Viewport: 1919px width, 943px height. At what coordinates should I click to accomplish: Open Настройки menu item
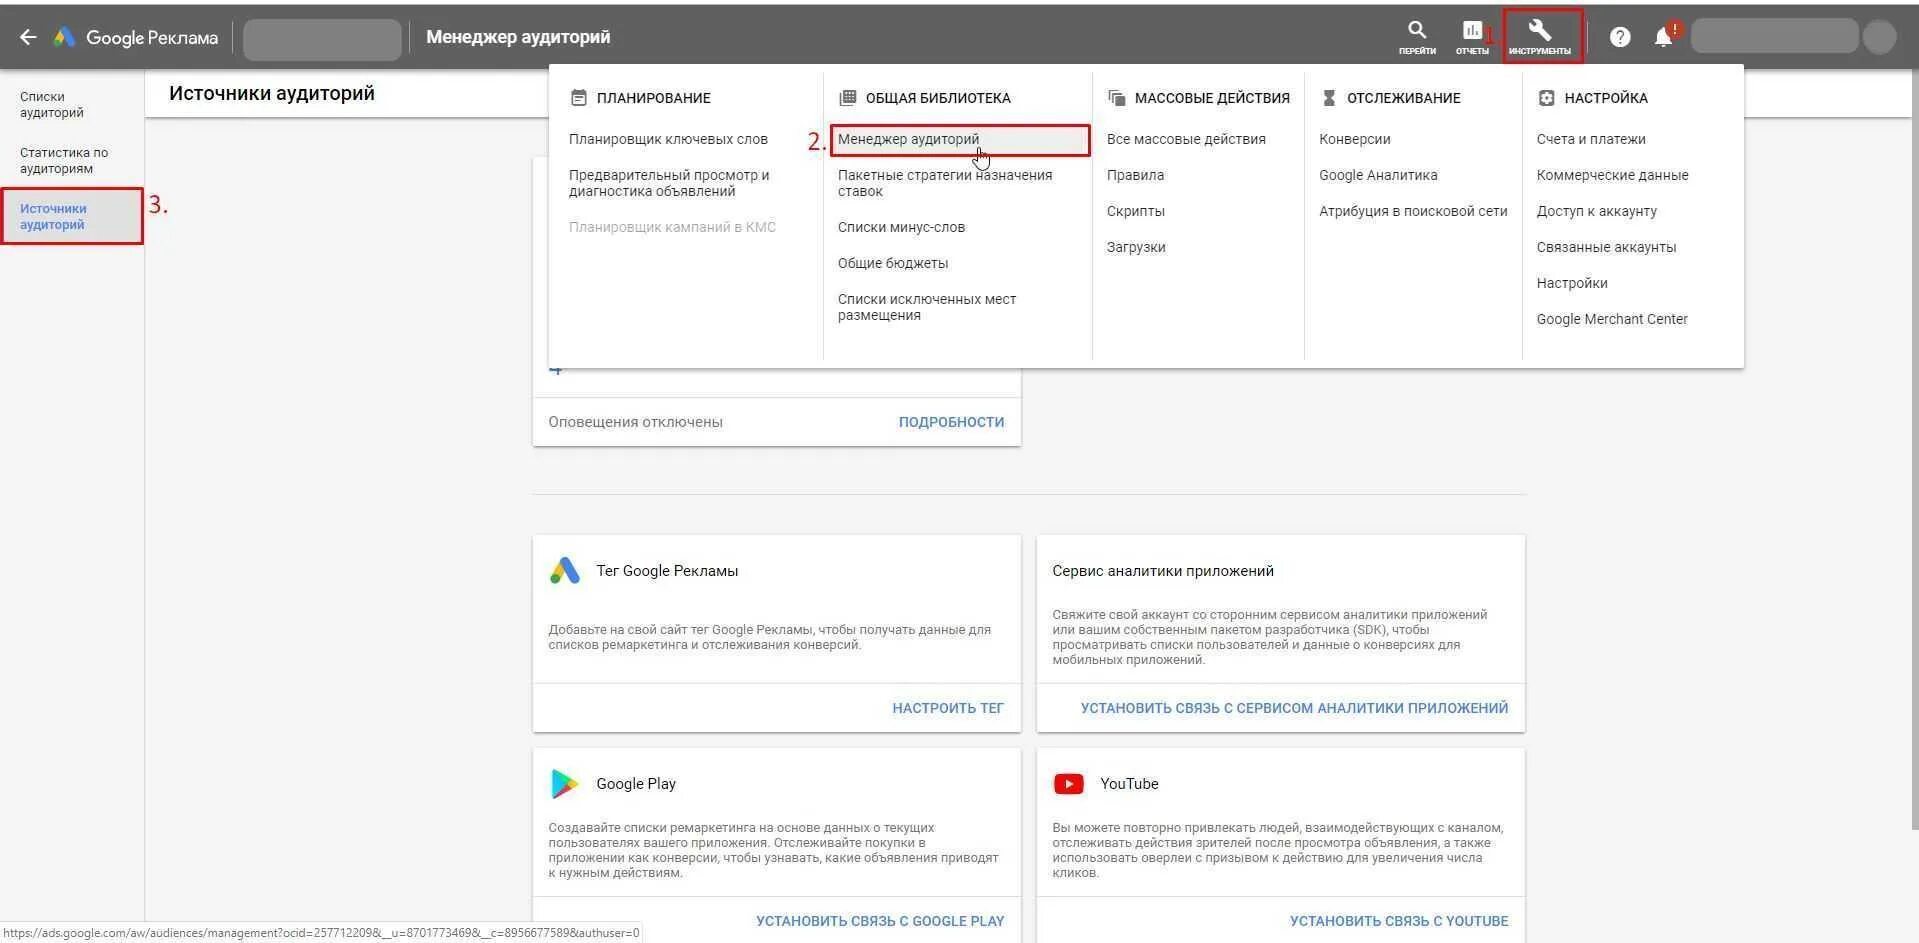tap(1572, 283)
